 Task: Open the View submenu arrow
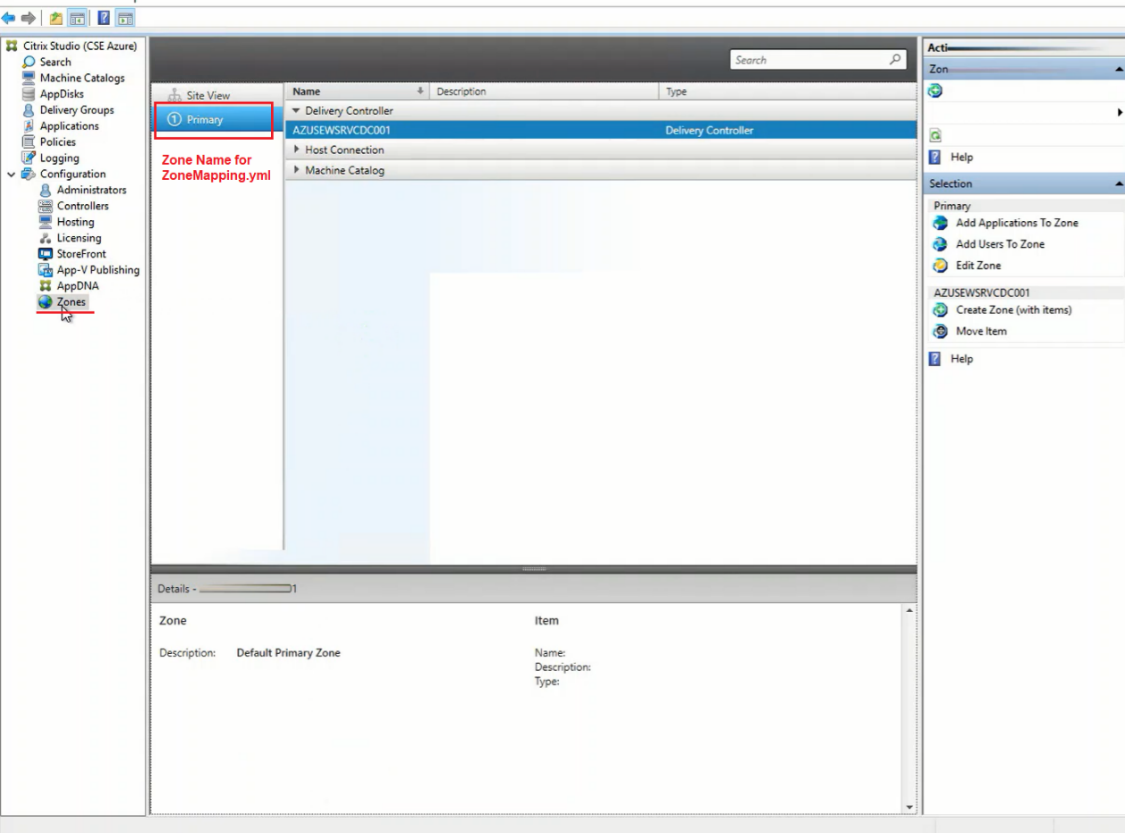click(x=1119, y=112)
